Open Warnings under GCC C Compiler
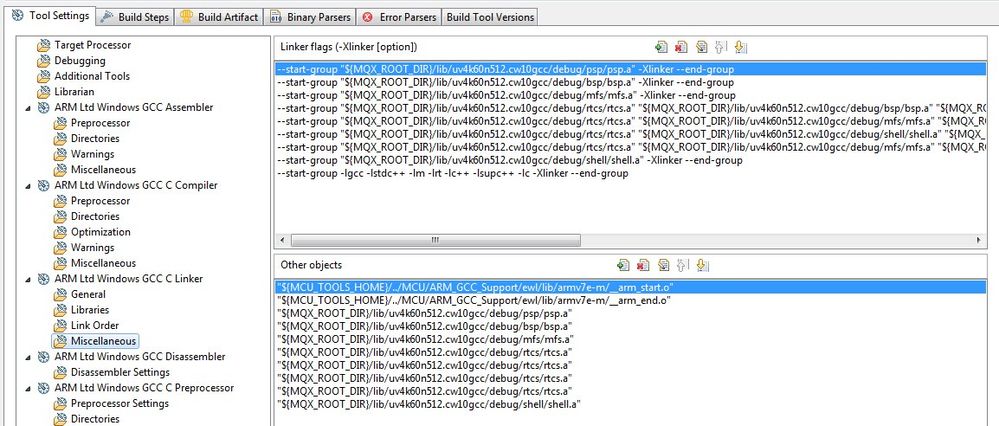 click(x=92, y=248)
